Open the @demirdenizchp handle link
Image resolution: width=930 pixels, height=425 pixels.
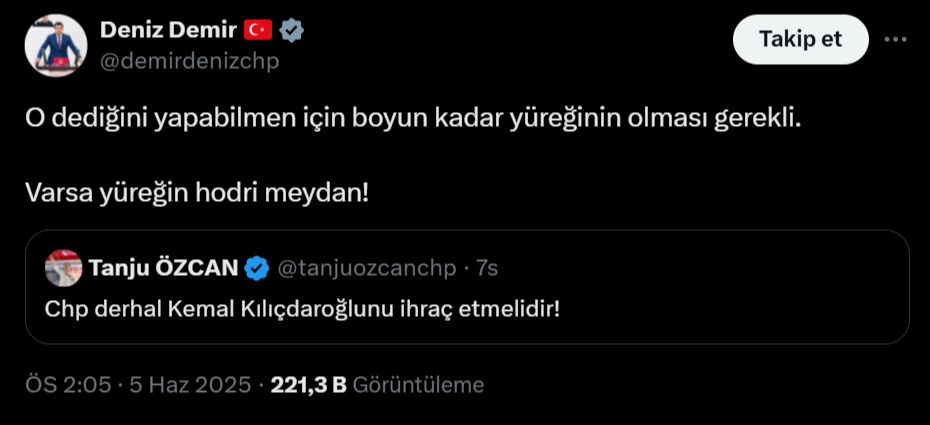click(189, 61)
